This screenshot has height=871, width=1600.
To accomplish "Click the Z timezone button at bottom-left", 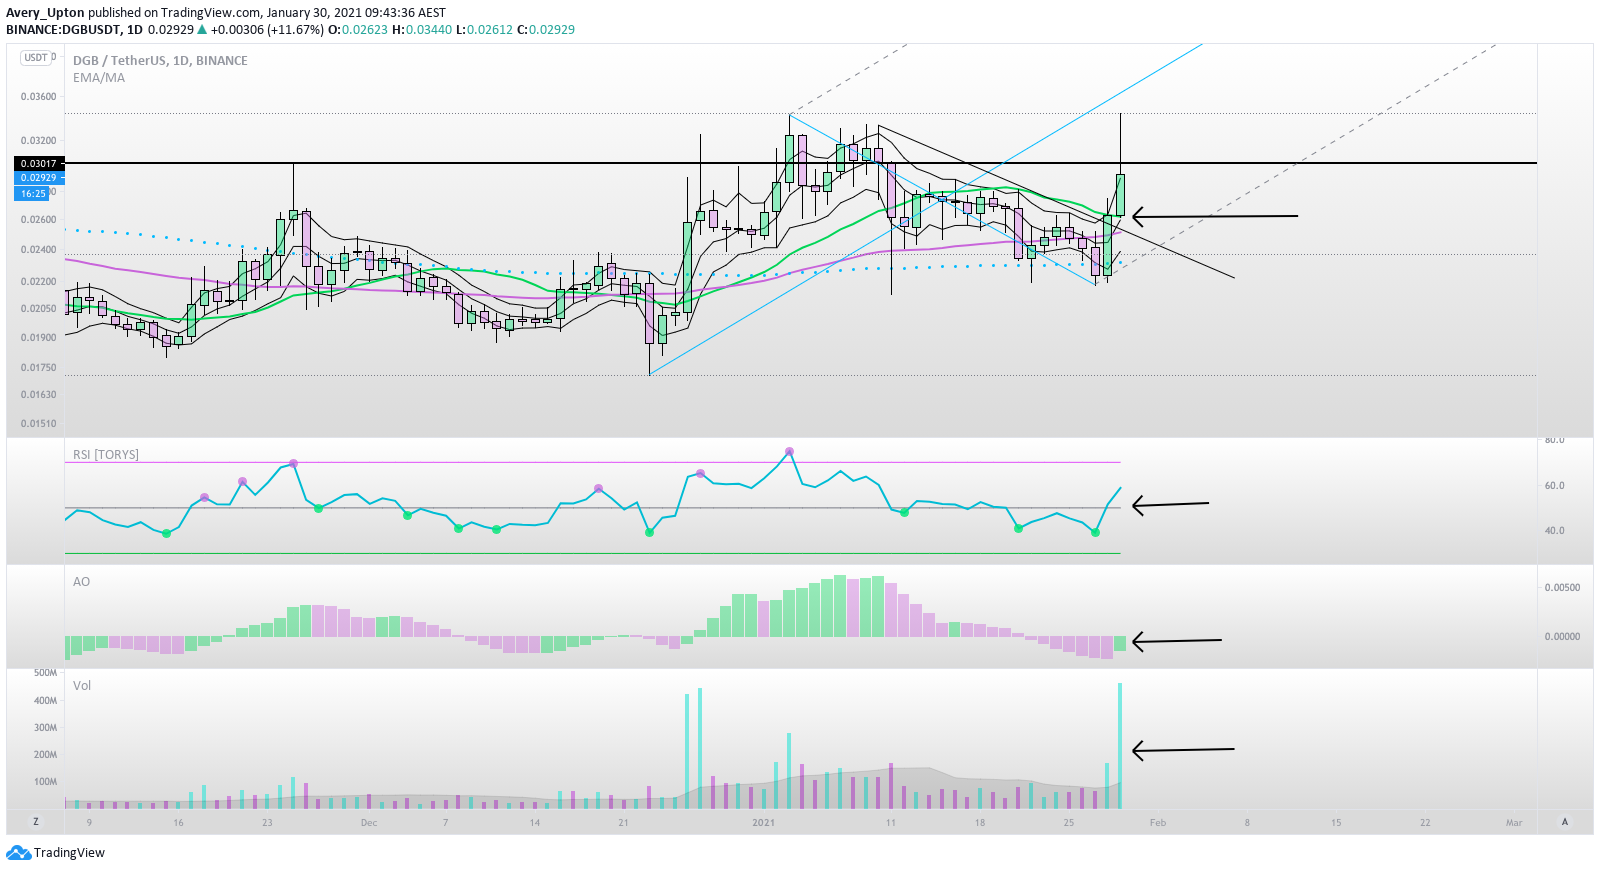I will pyautogui.click(x=36, y=822).
